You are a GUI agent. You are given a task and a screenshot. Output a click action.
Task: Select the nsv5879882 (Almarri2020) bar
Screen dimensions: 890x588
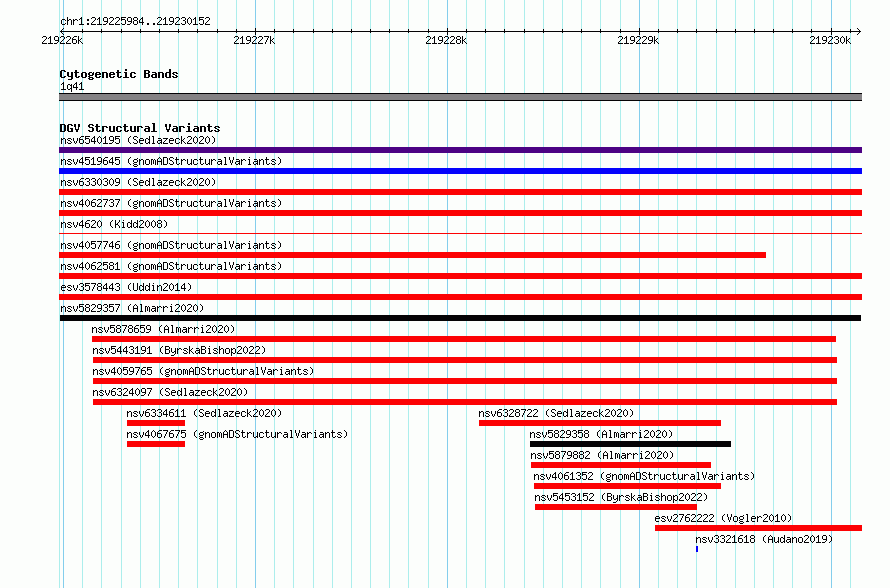[621, 465]
